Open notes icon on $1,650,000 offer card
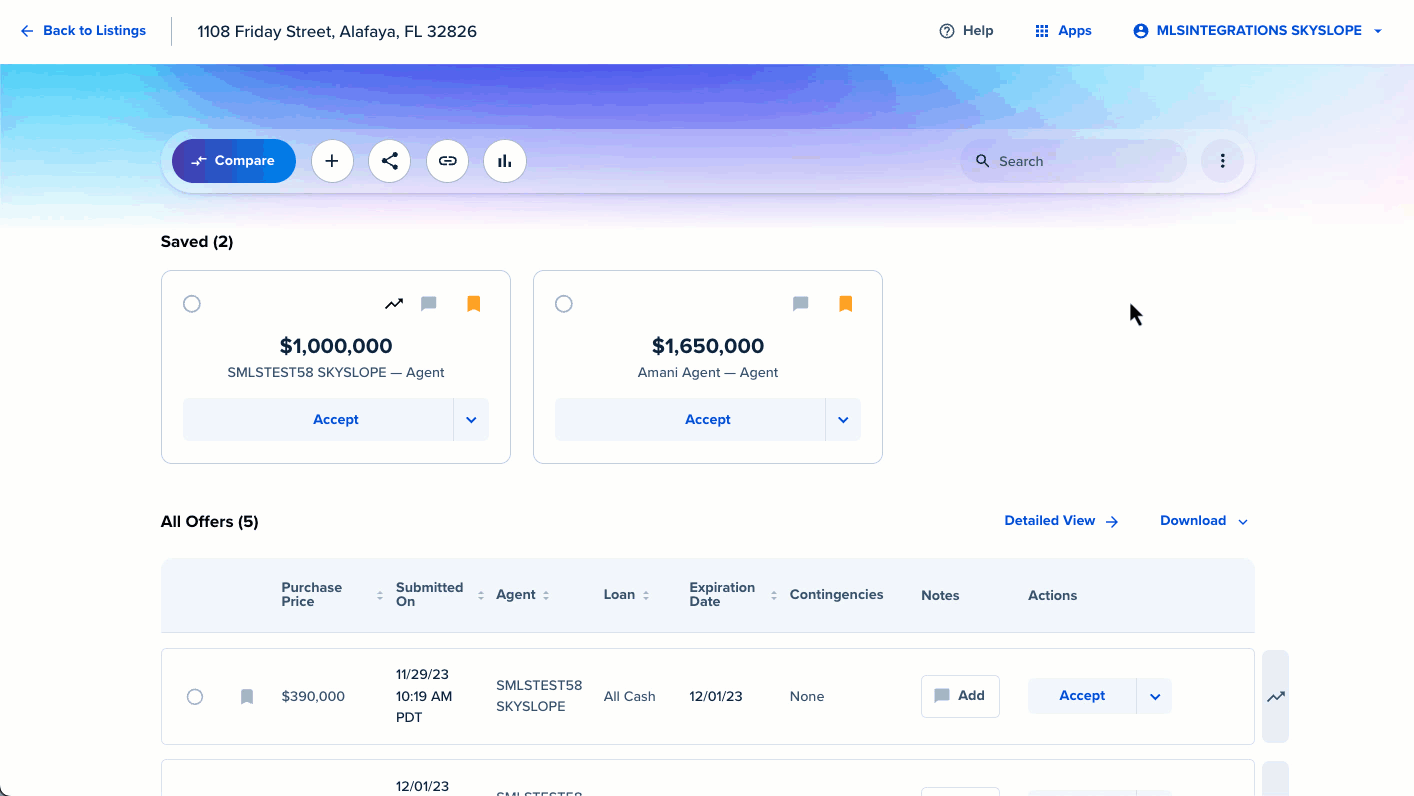Viewport: 1414px width, 796px height. coord(801,304)
